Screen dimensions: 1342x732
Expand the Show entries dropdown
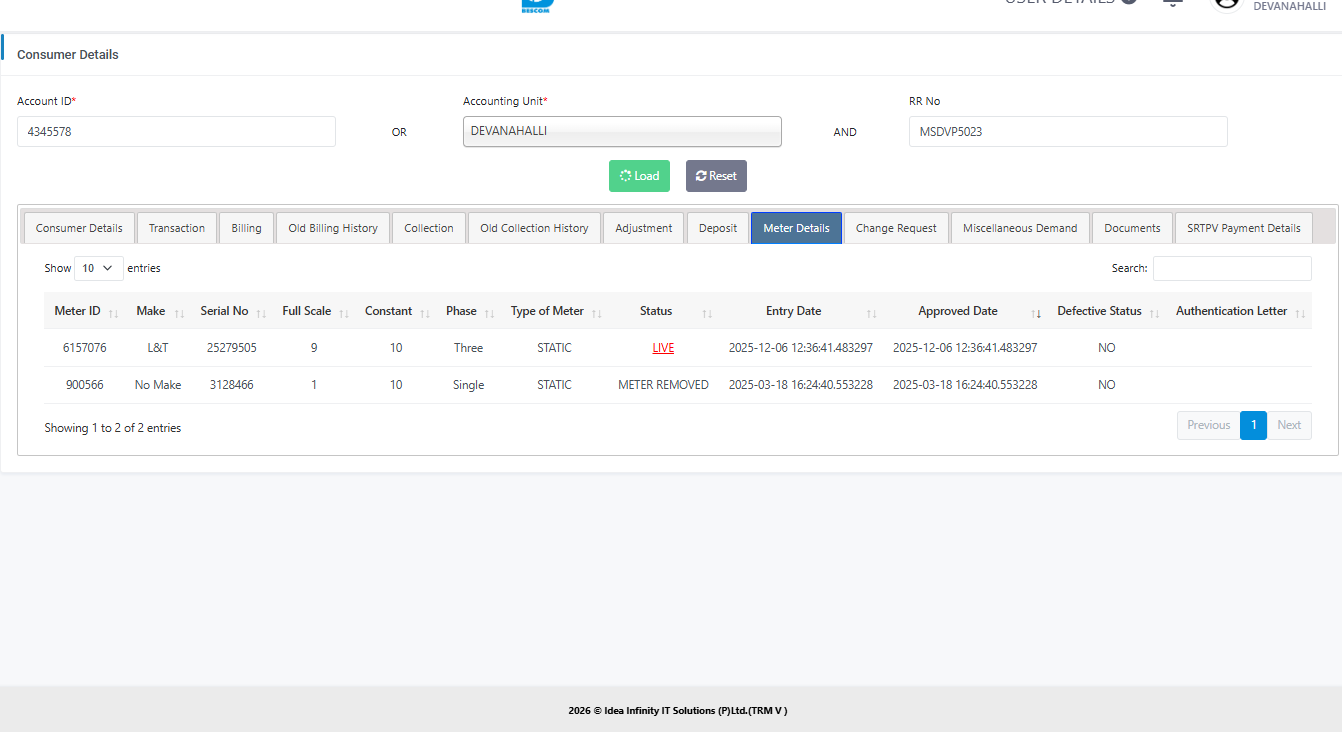coord(98,268)
